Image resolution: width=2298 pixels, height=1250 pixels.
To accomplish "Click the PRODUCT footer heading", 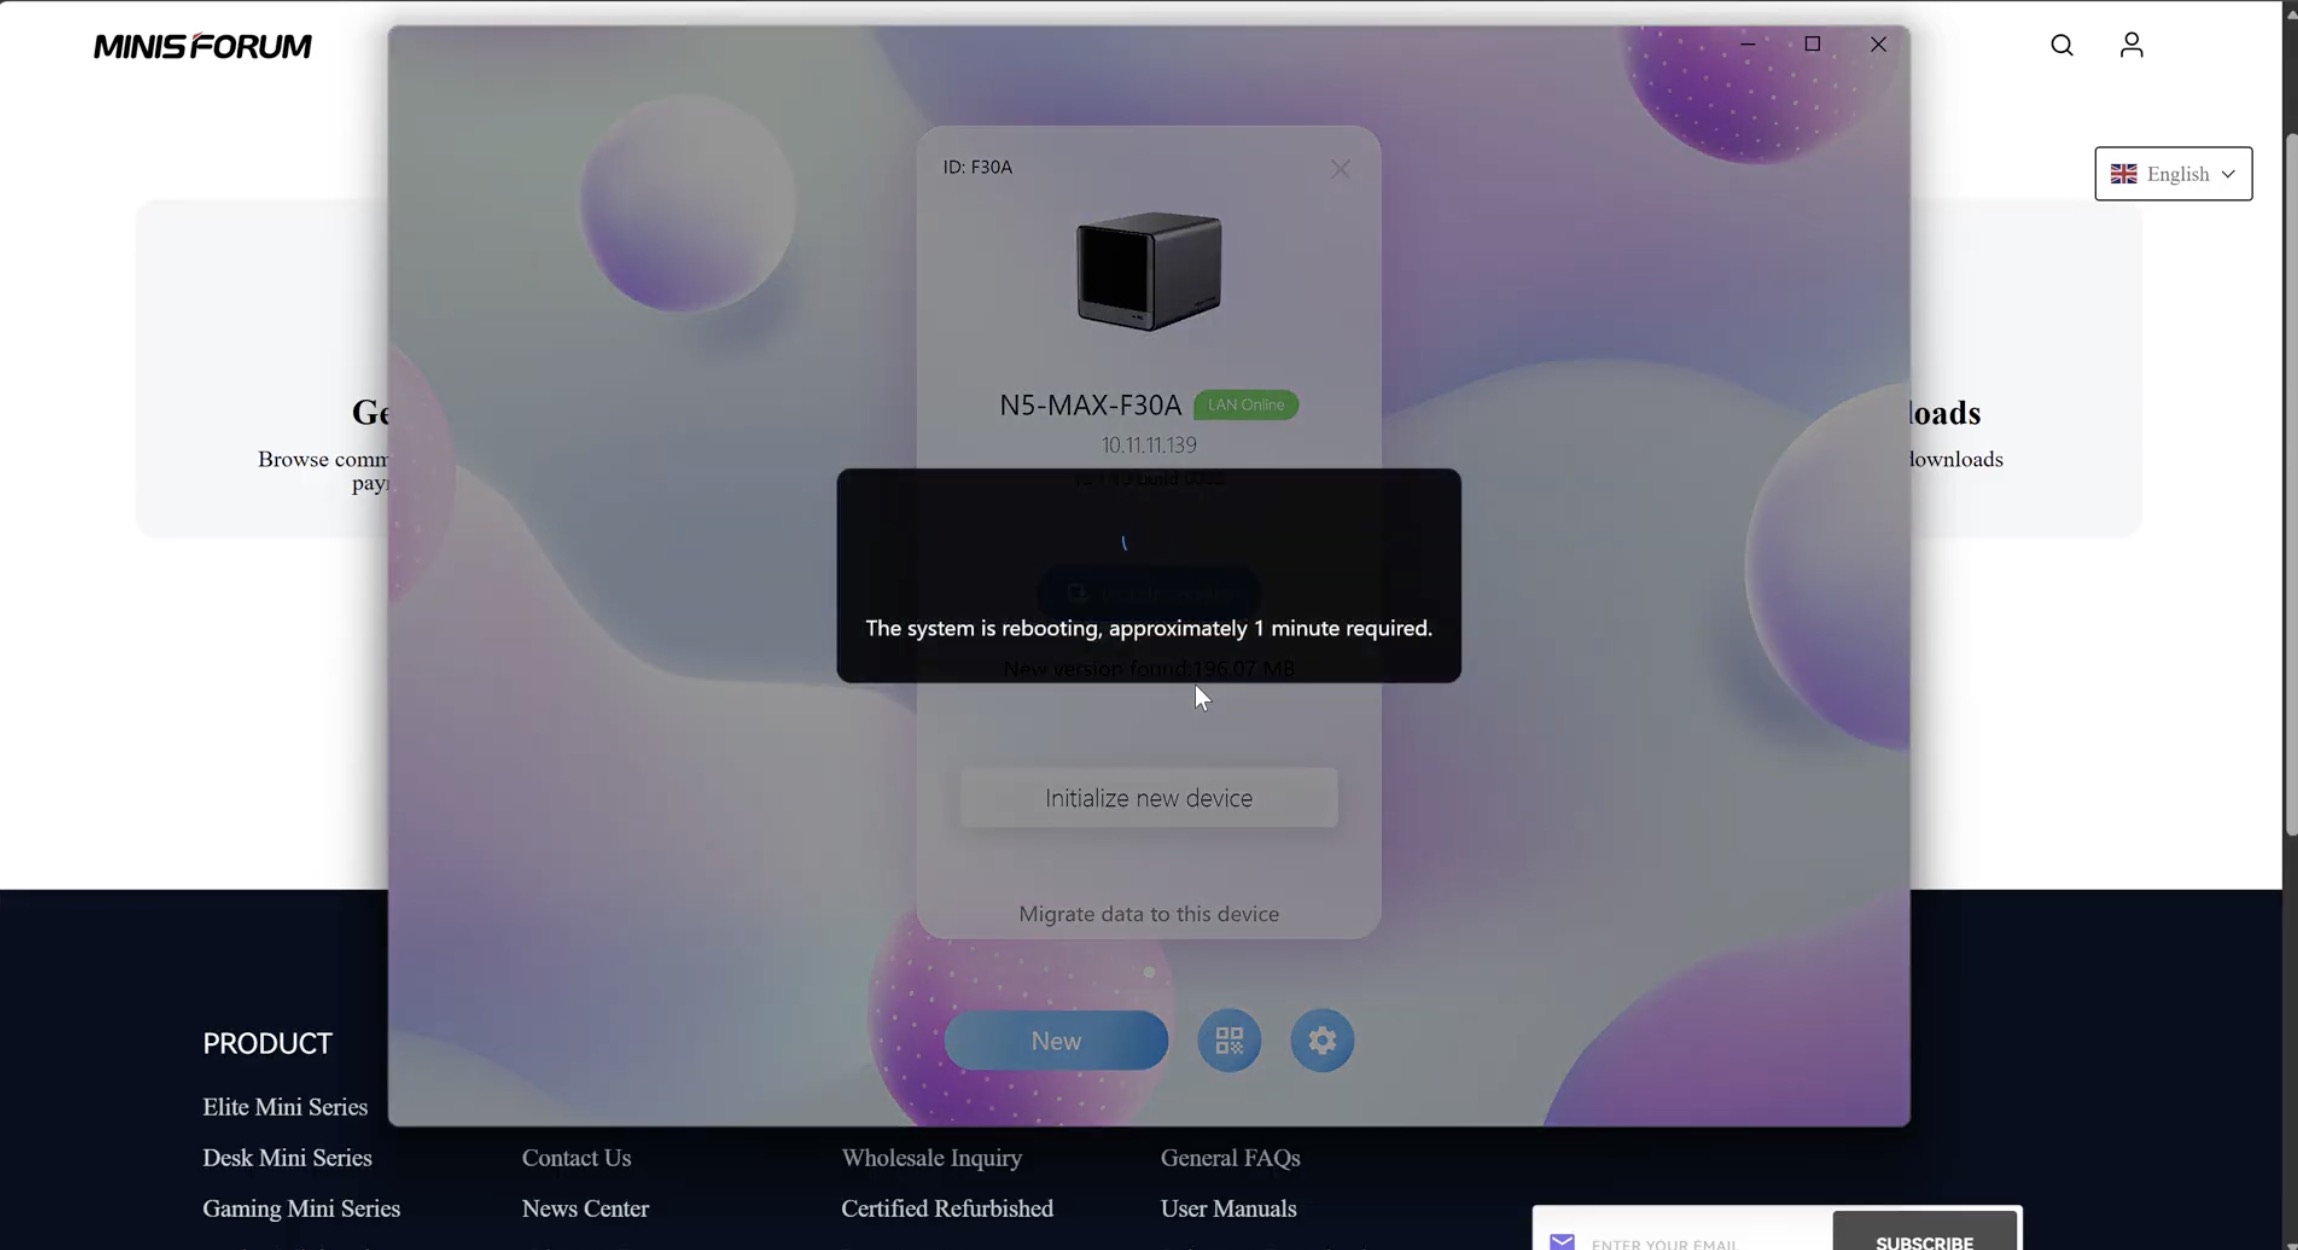I will 267,1044.
